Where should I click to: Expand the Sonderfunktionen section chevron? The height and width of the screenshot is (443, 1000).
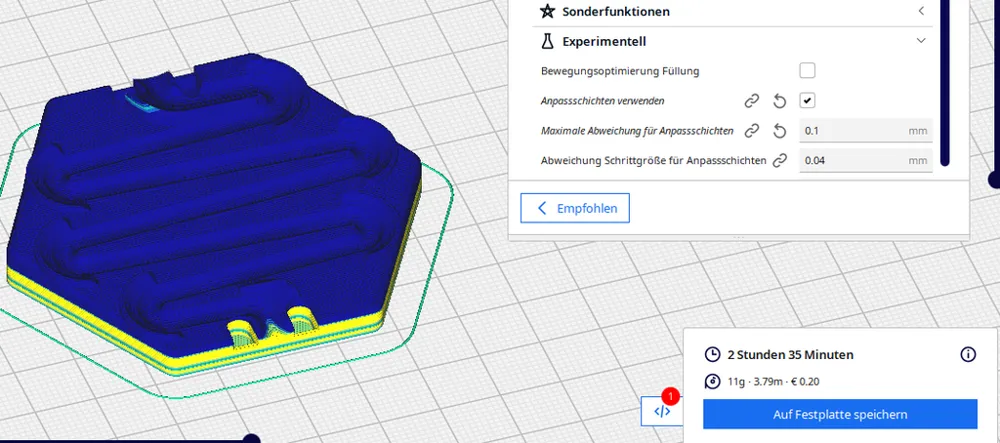(921, 11)
